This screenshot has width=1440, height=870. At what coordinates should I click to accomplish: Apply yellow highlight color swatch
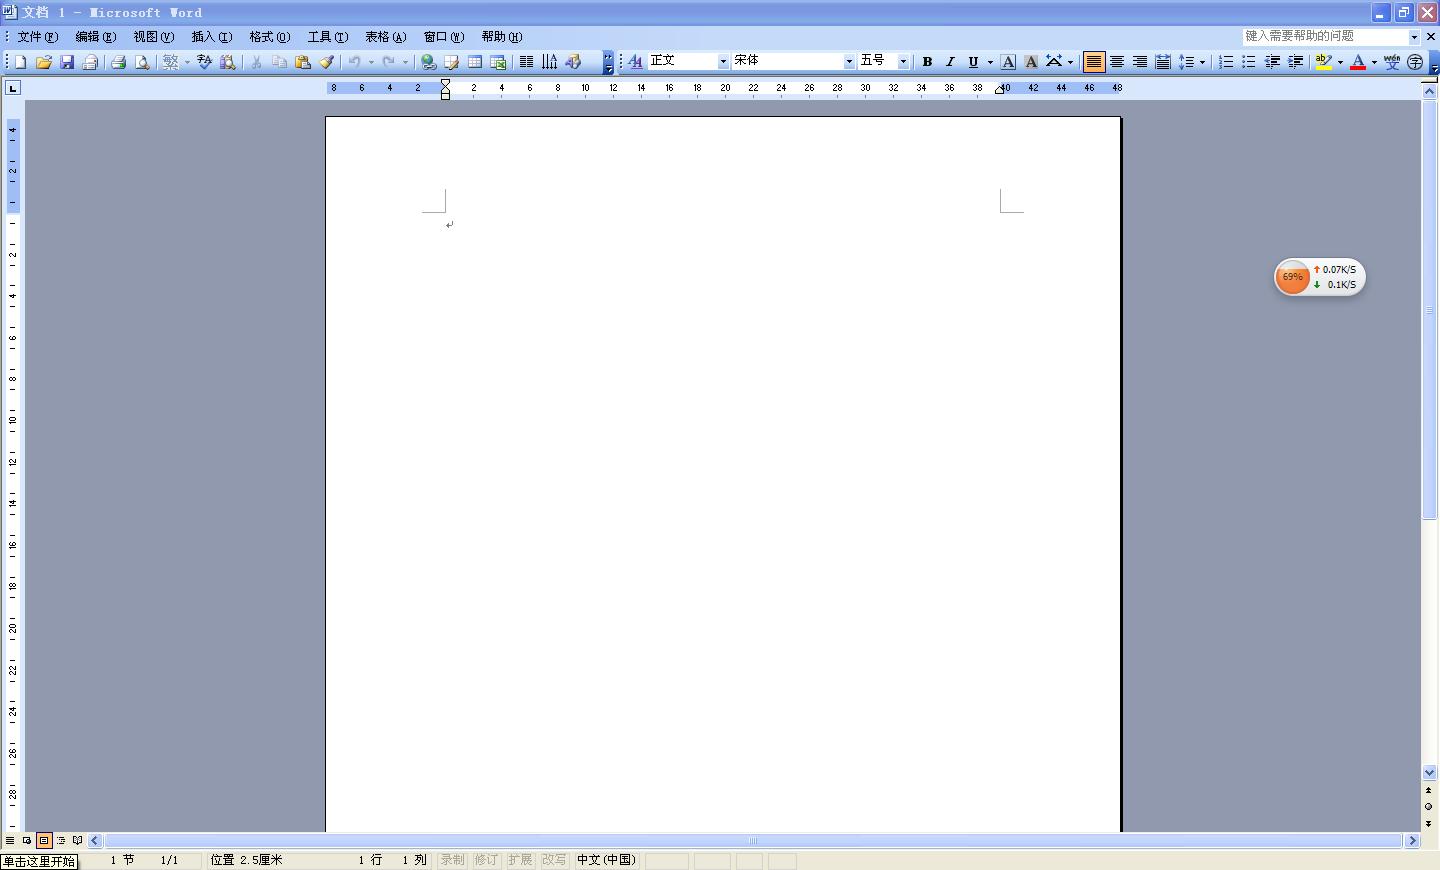(1323, 62)
